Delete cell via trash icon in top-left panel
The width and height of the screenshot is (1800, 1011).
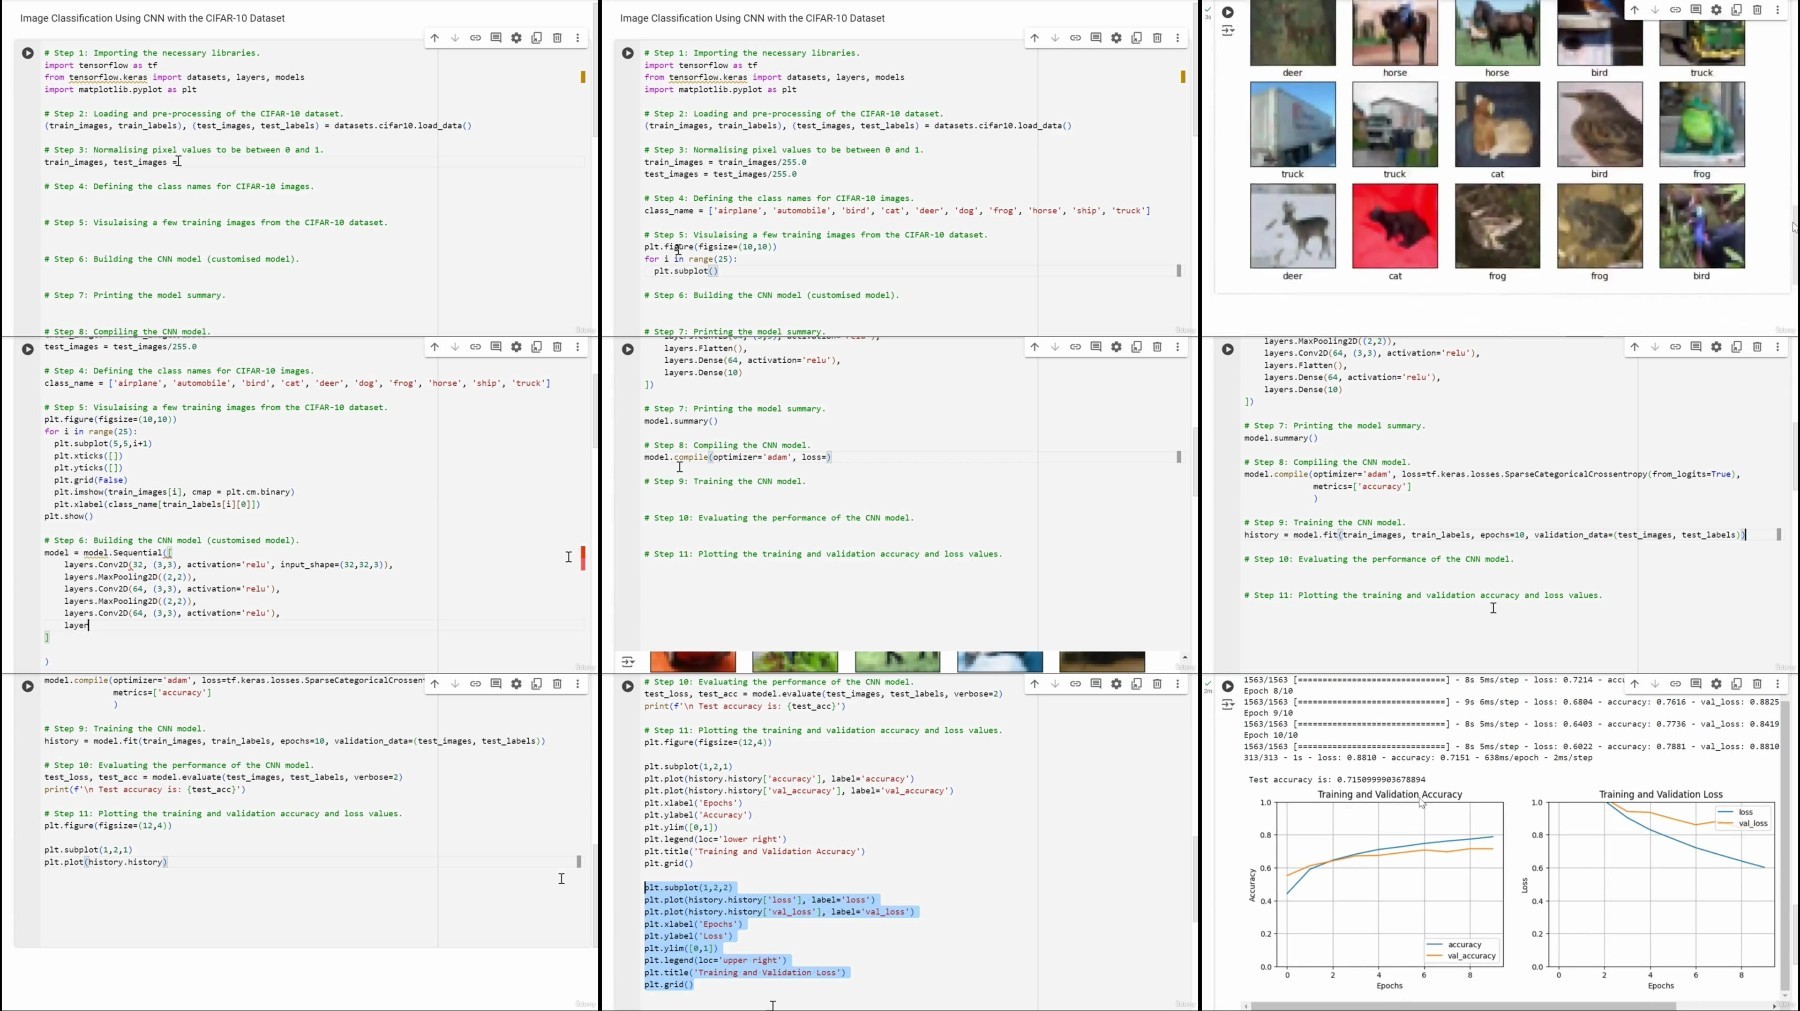point(557,38)
